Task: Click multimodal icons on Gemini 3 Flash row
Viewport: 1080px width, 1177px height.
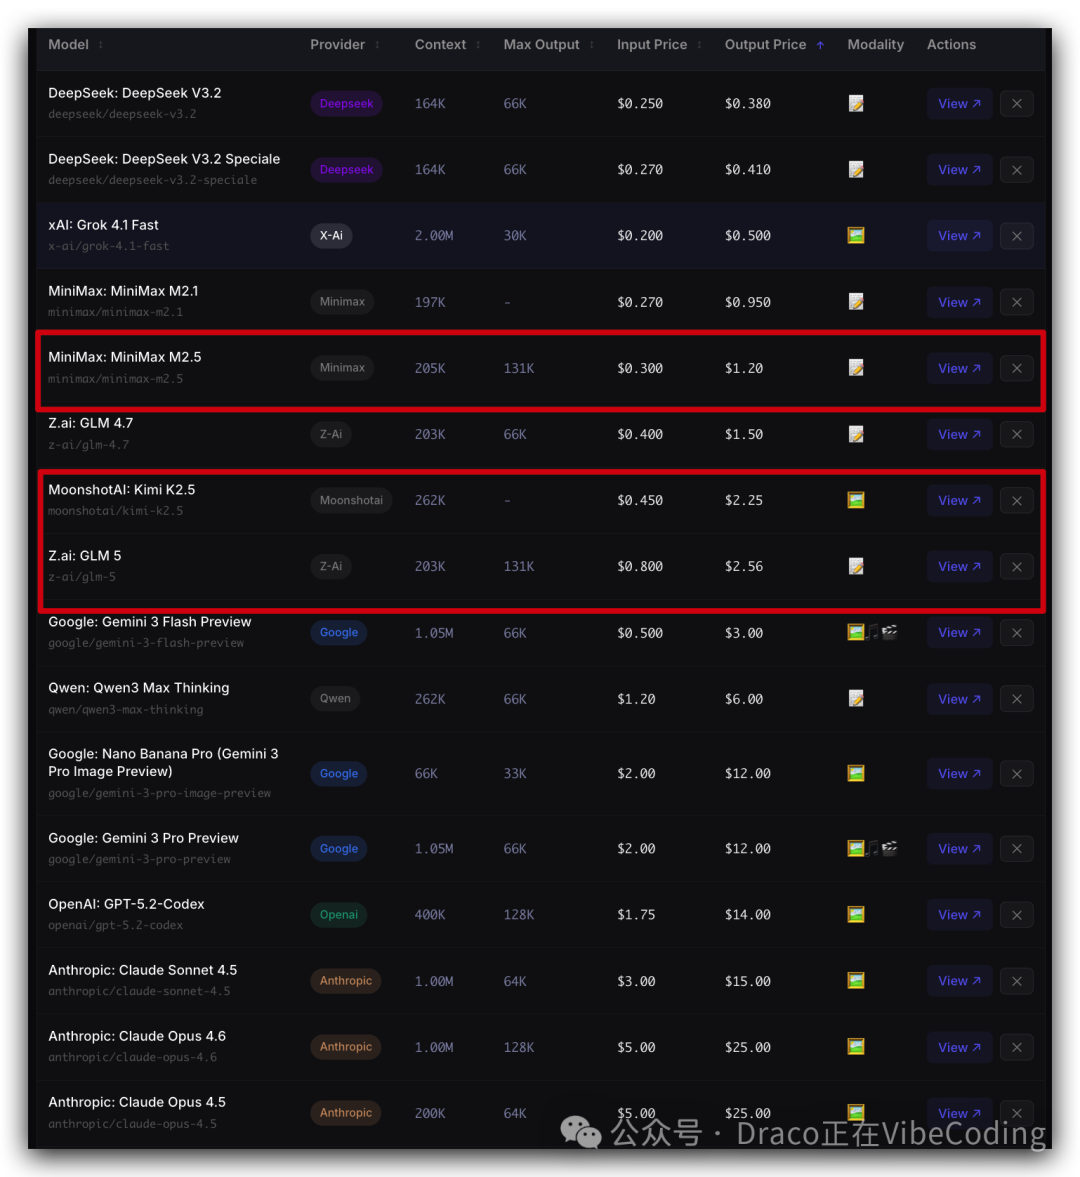Action: click(871, 633)
